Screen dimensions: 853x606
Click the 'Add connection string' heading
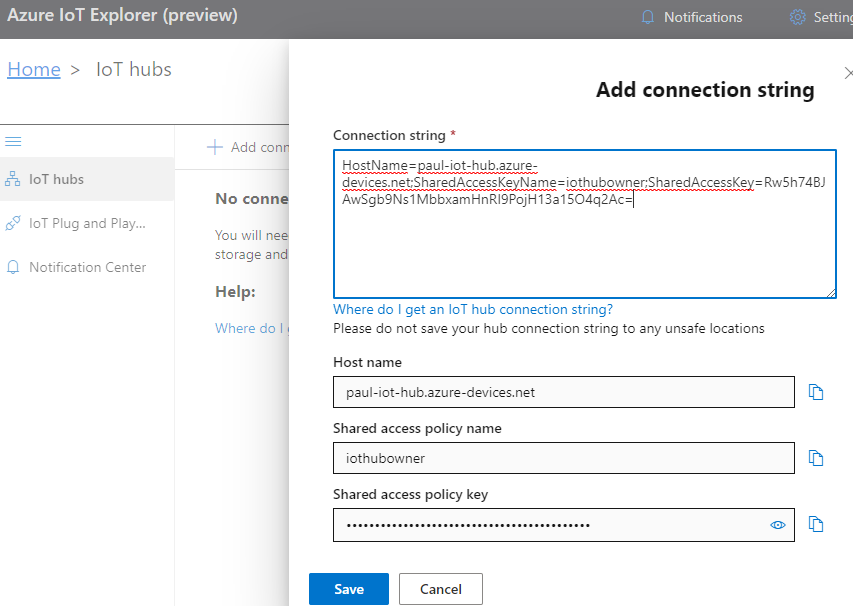(x=705, y=90)
